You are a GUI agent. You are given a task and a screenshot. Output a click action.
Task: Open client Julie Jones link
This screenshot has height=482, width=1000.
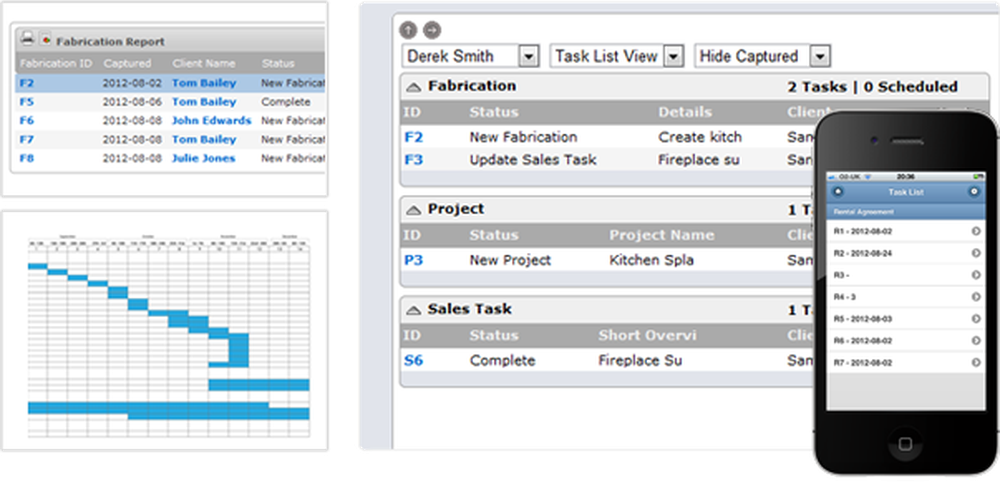click(x=203, y=158)
